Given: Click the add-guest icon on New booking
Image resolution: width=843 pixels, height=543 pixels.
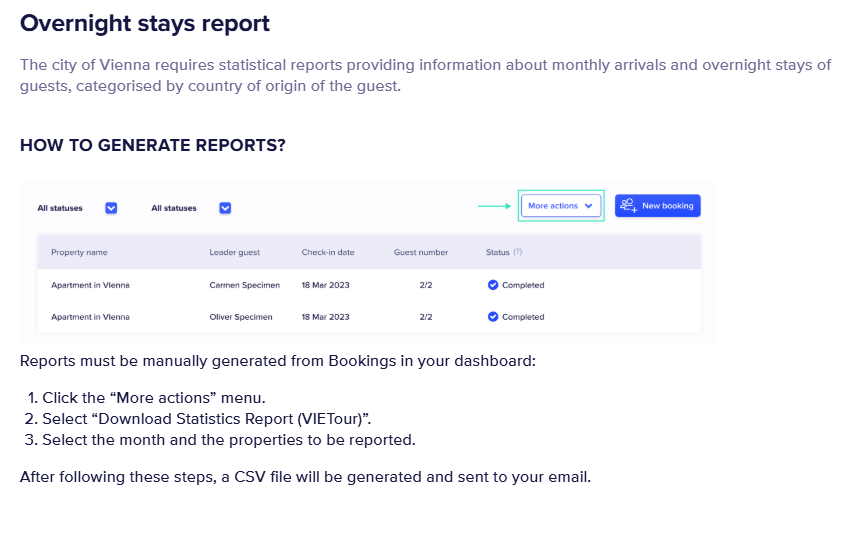Looking at the screenshot, I should point(628,206).
